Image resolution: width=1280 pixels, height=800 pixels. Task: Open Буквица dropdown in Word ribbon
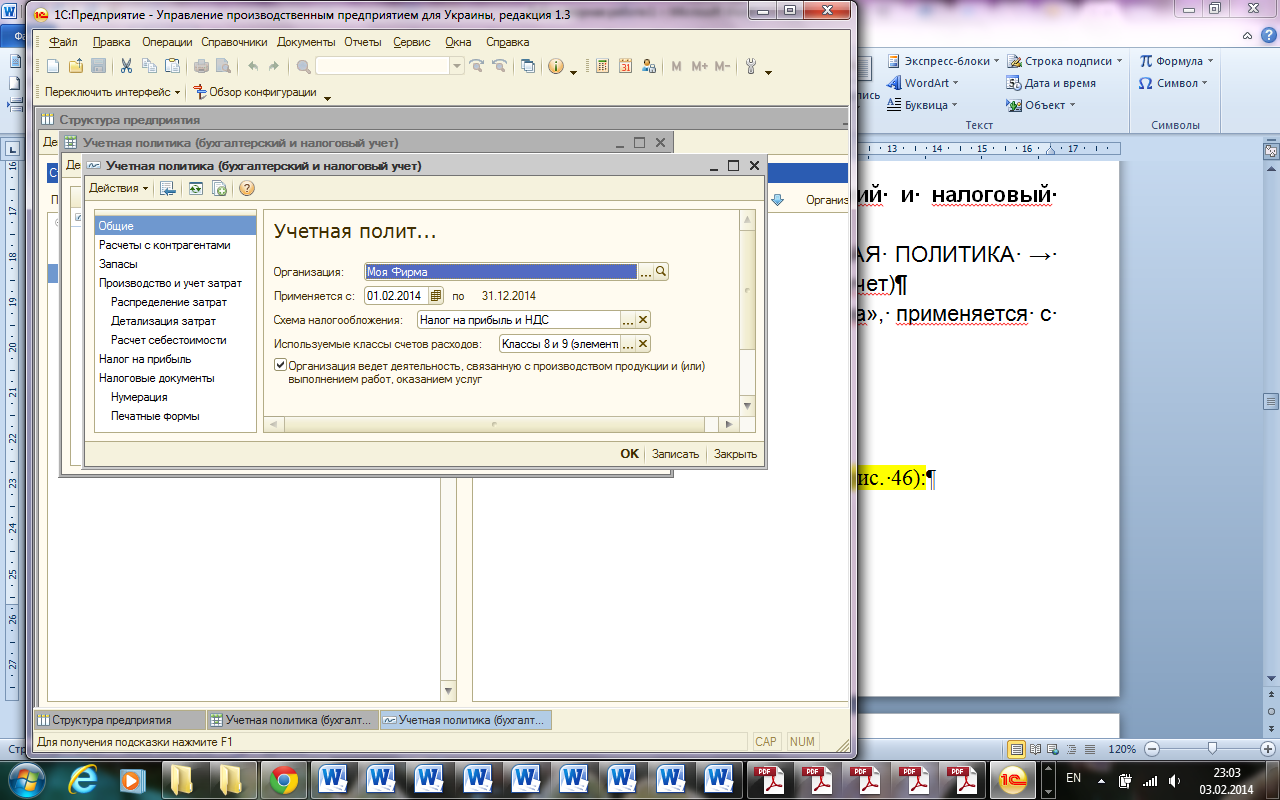921,105
